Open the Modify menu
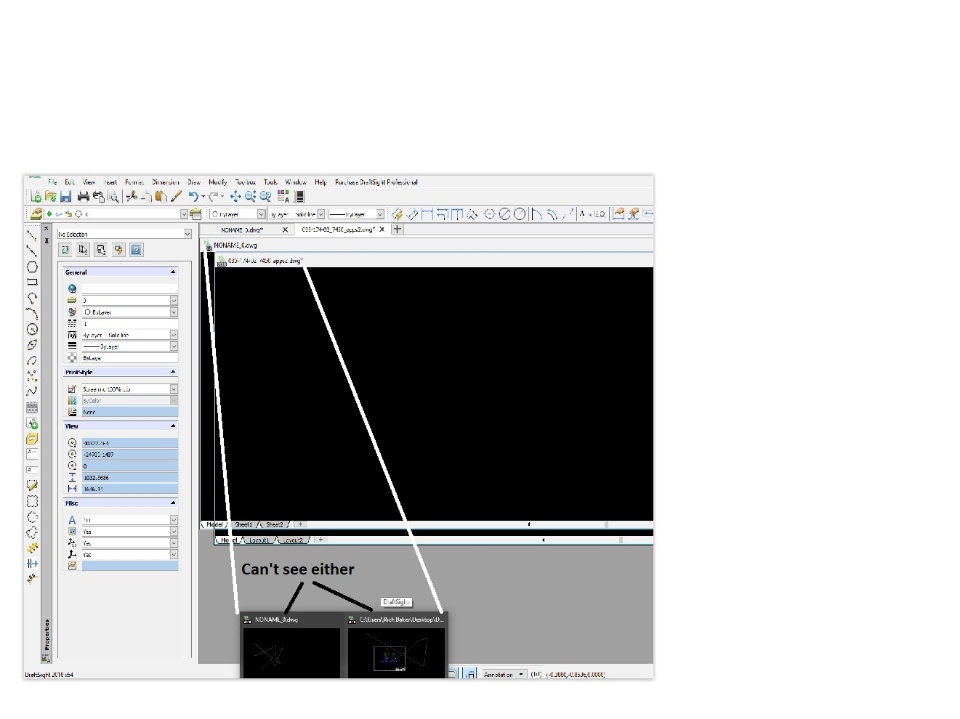Image resolution: width=960 pixels, height=719 pixels. point(217,182)
